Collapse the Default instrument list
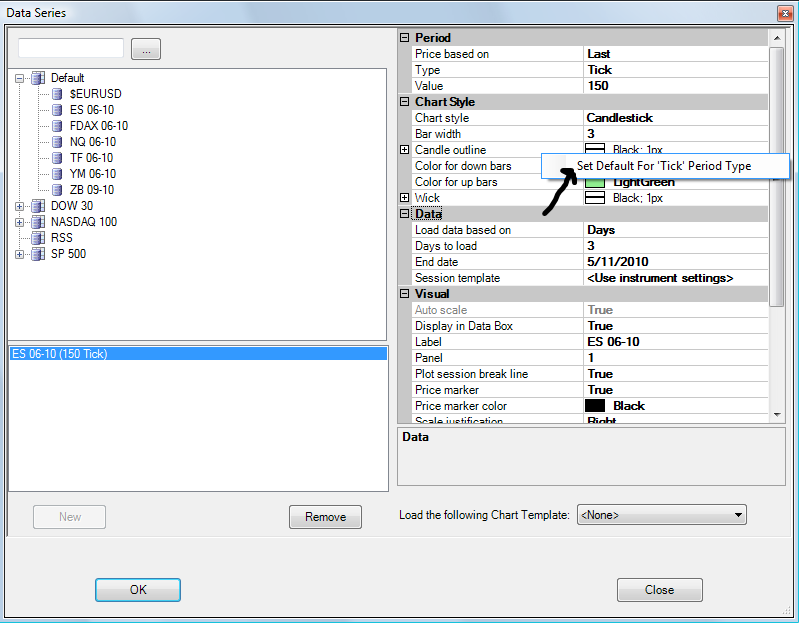799x623 pixels. (x=19, y=79)
